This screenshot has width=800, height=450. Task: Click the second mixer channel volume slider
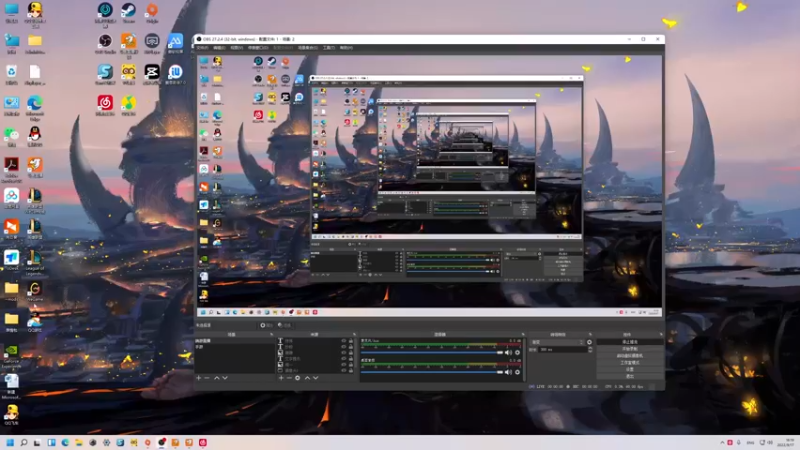[x=432, y=372]
